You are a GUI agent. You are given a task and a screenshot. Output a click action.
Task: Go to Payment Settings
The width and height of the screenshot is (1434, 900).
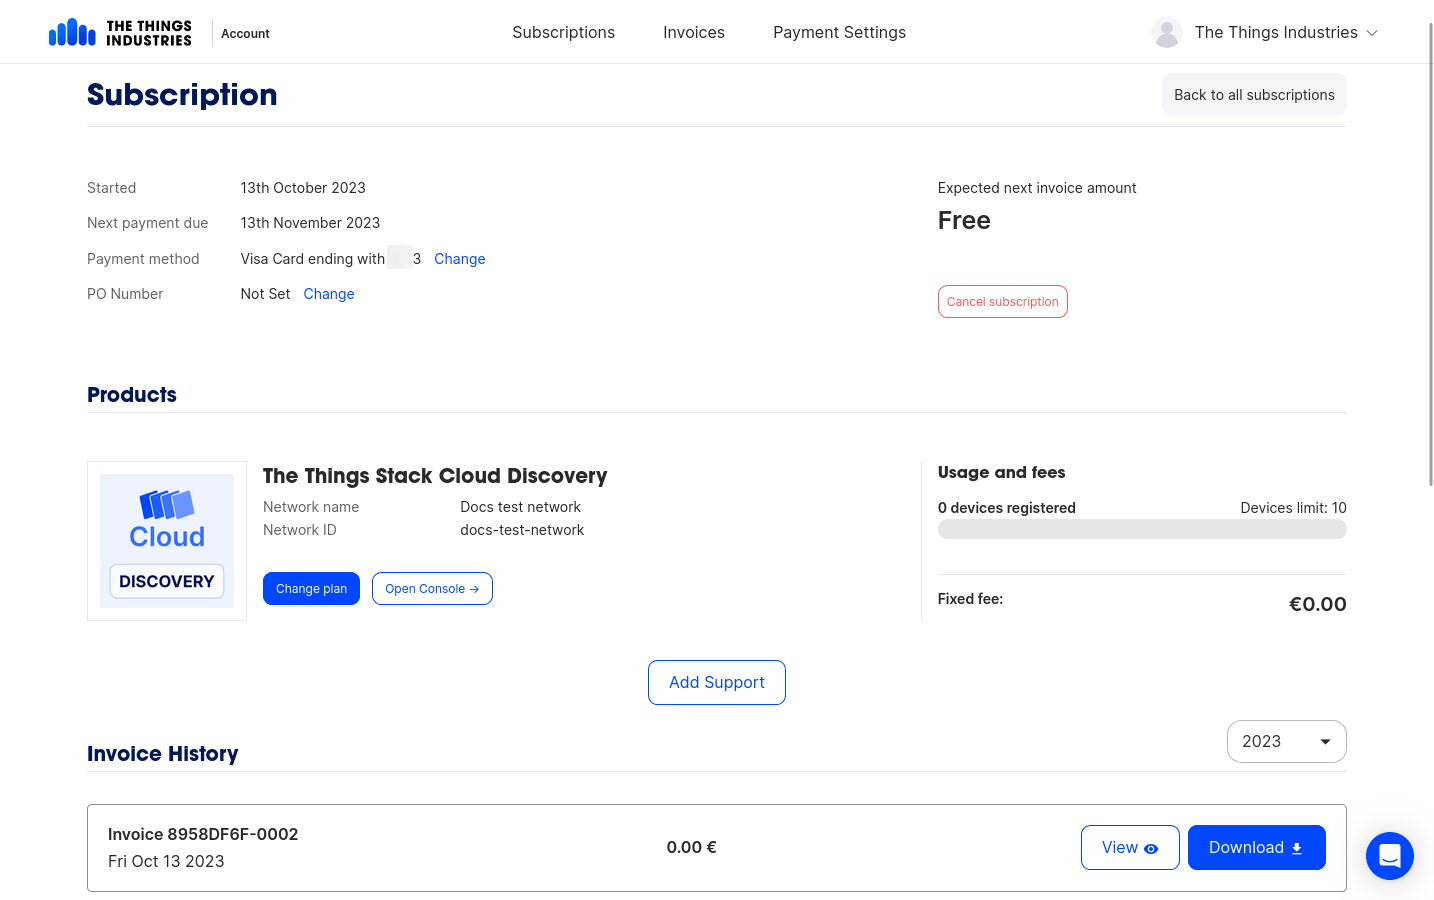coord(839,32)
